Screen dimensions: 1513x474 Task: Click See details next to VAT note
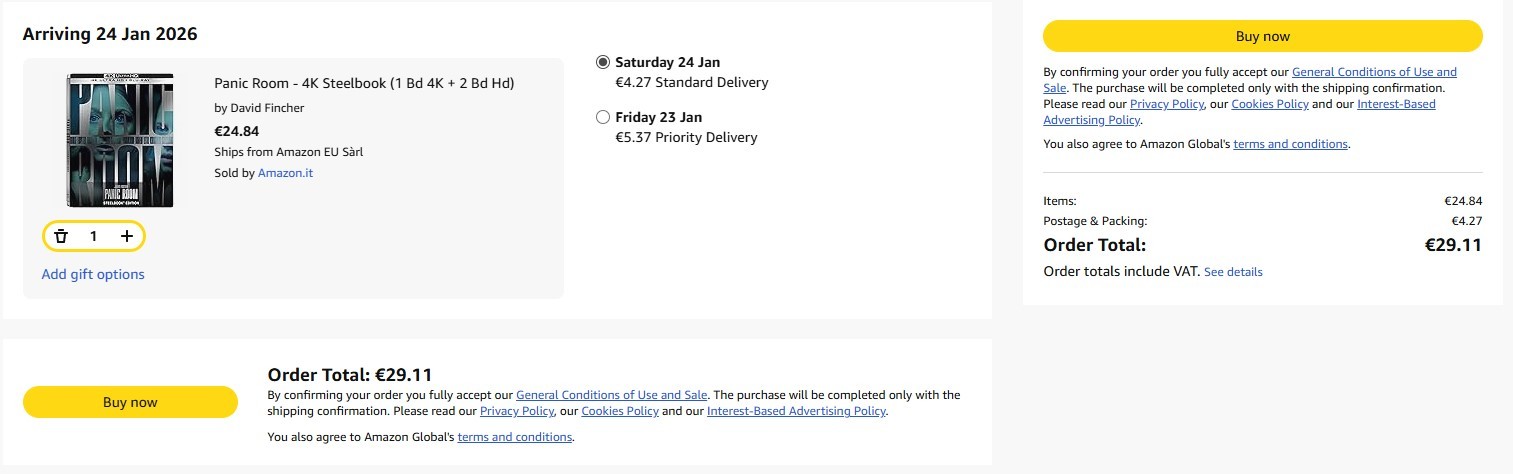point(1233,272)
